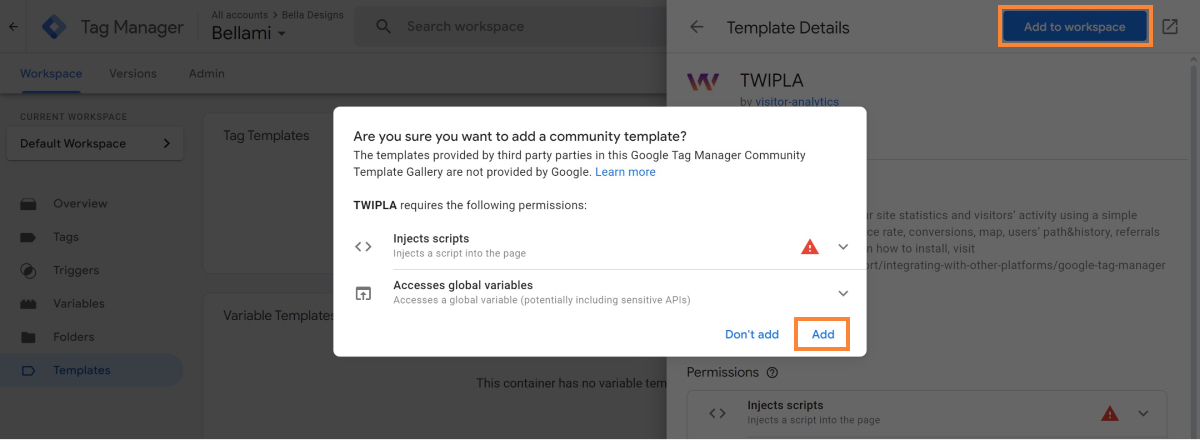
Task: Open template in new window icon
Action: (1170, 27)
